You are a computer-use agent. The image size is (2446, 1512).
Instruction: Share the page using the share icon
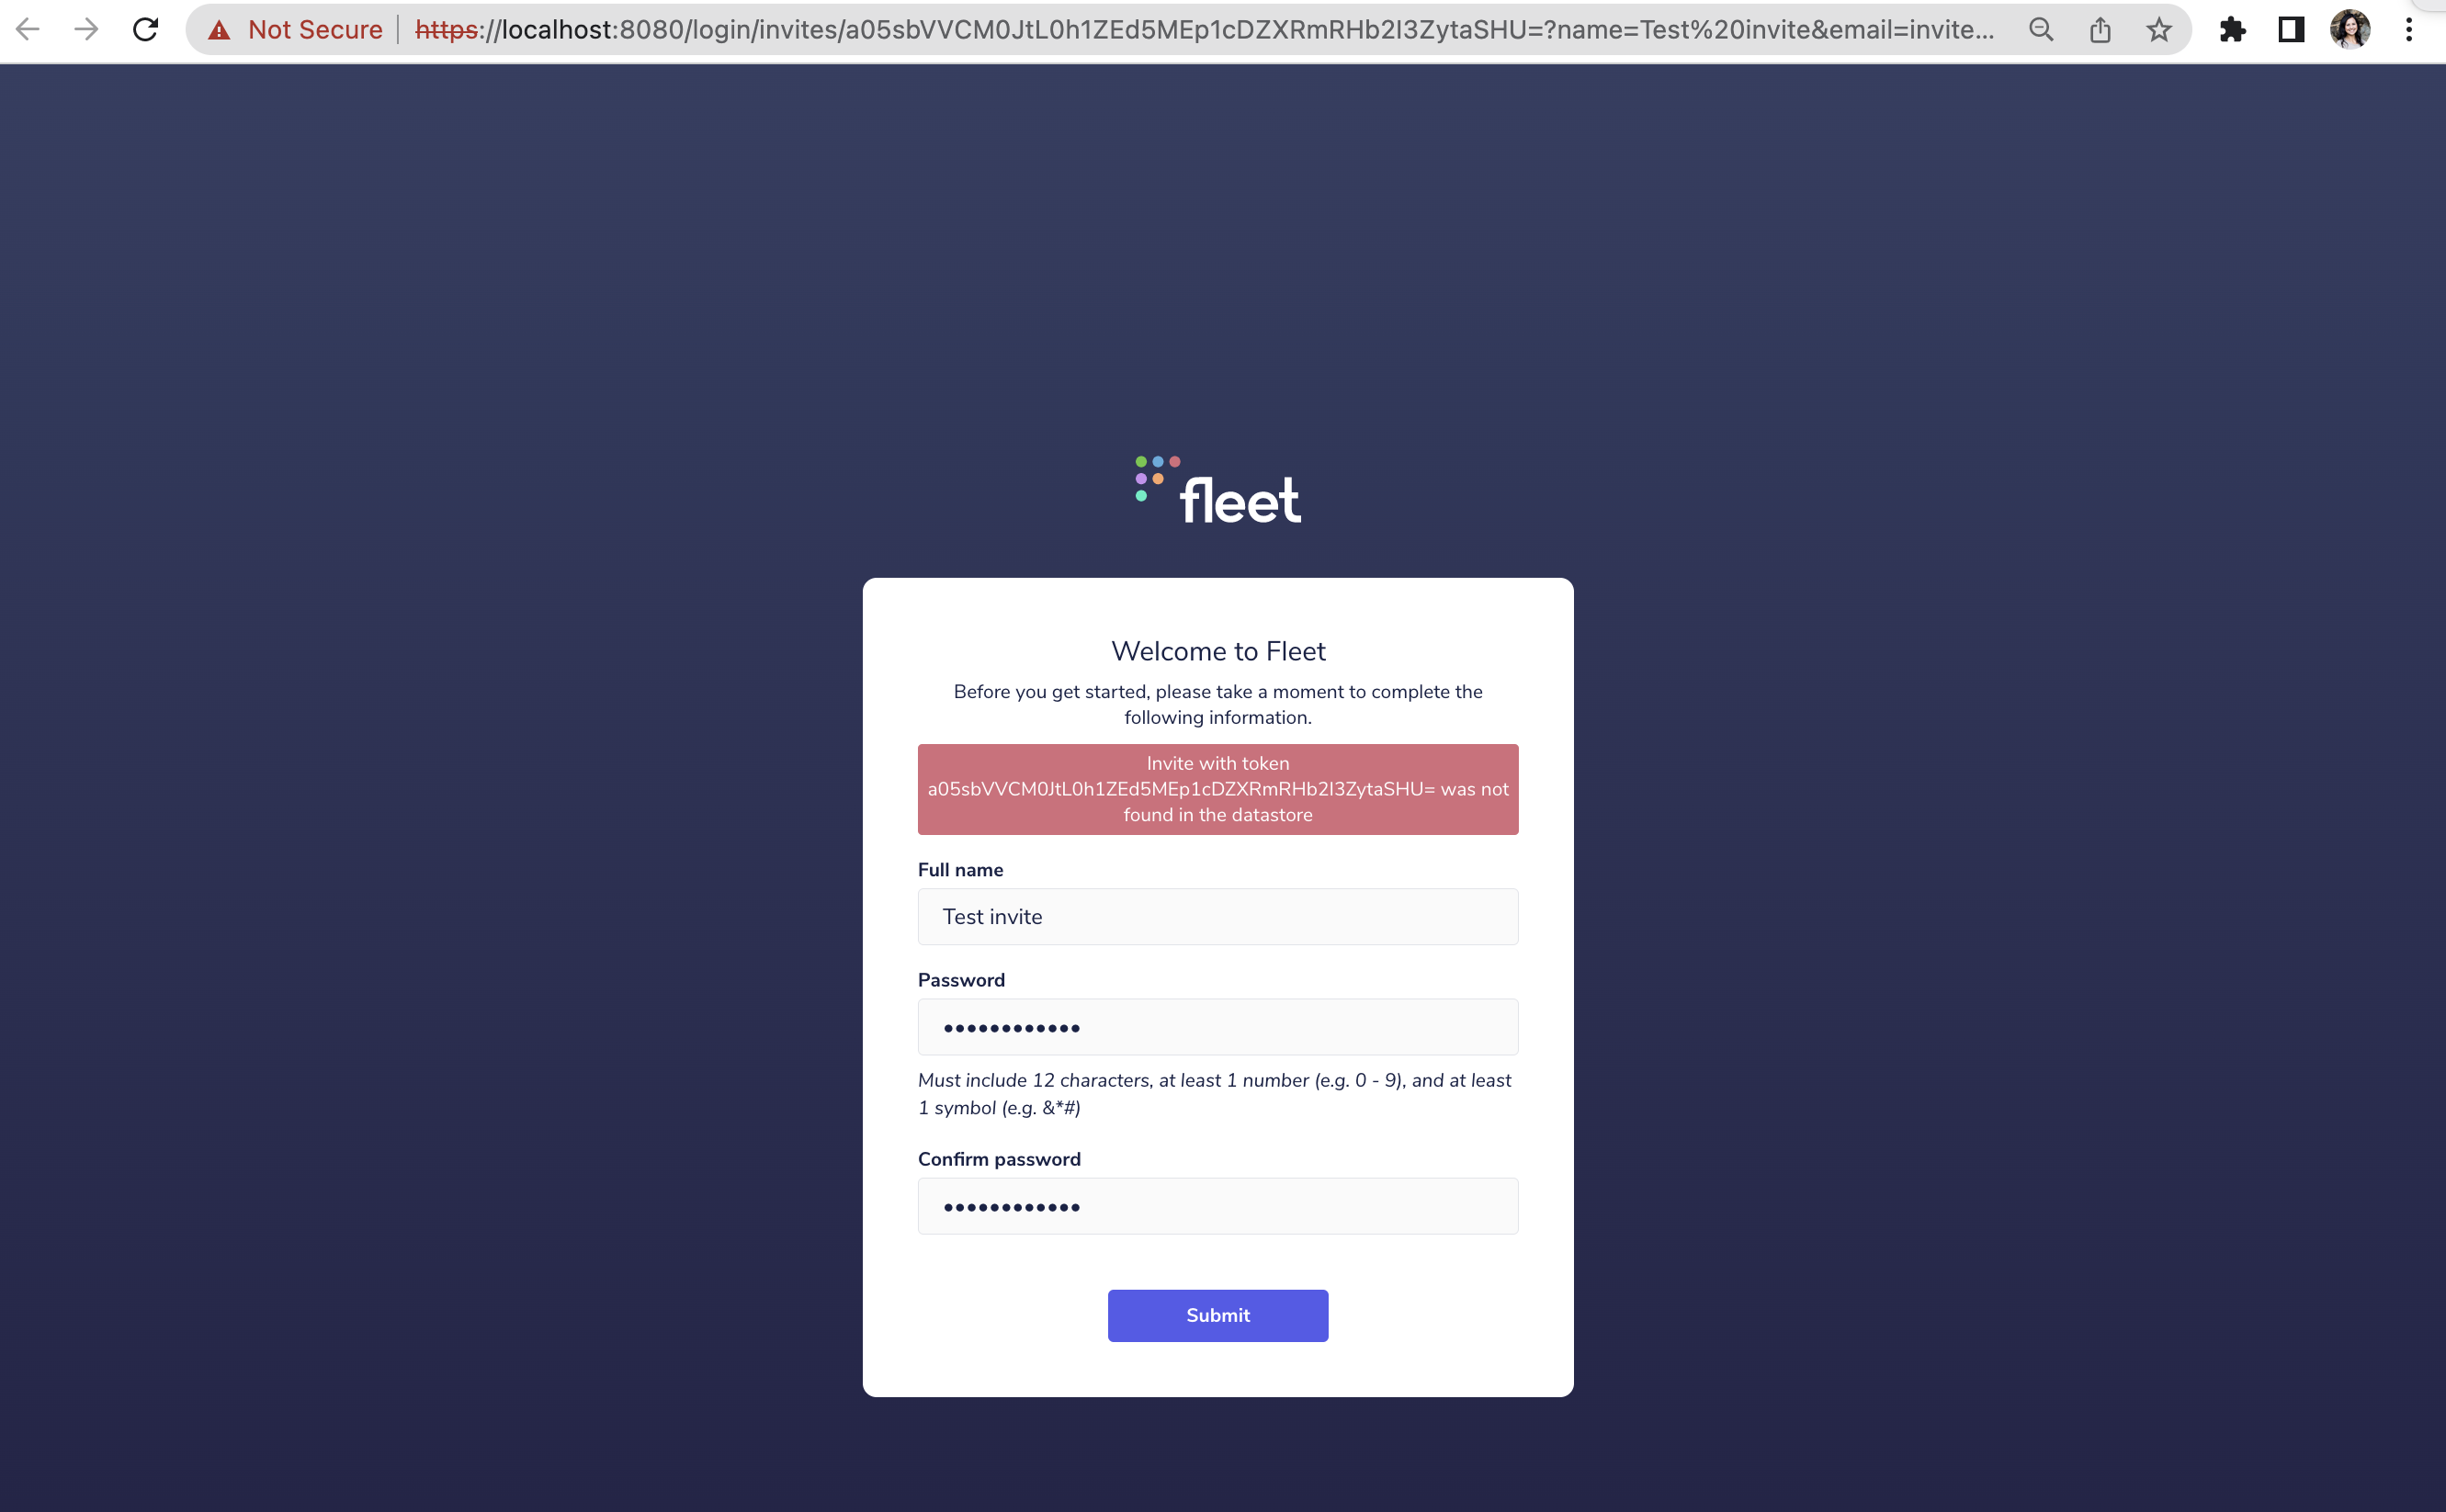click(2099, 30)
